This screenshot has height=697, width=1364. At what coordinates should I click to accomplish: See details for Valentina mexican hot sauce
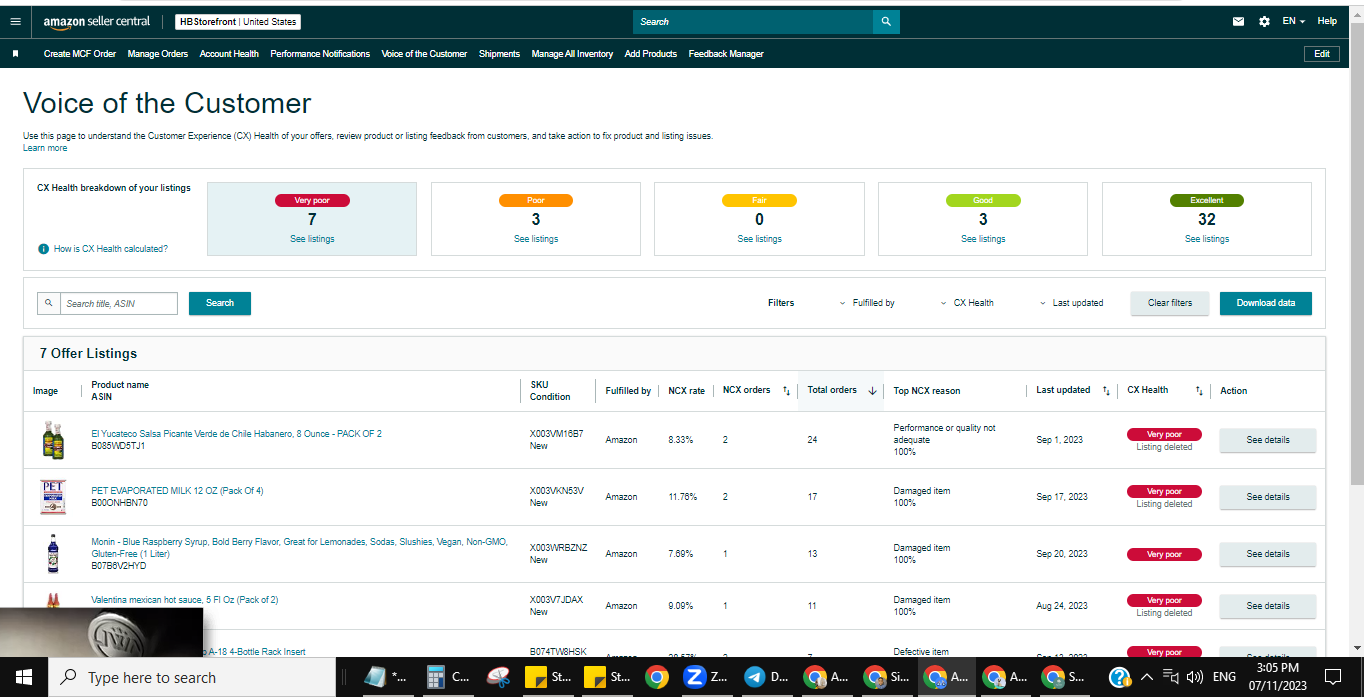[1268, 606]
